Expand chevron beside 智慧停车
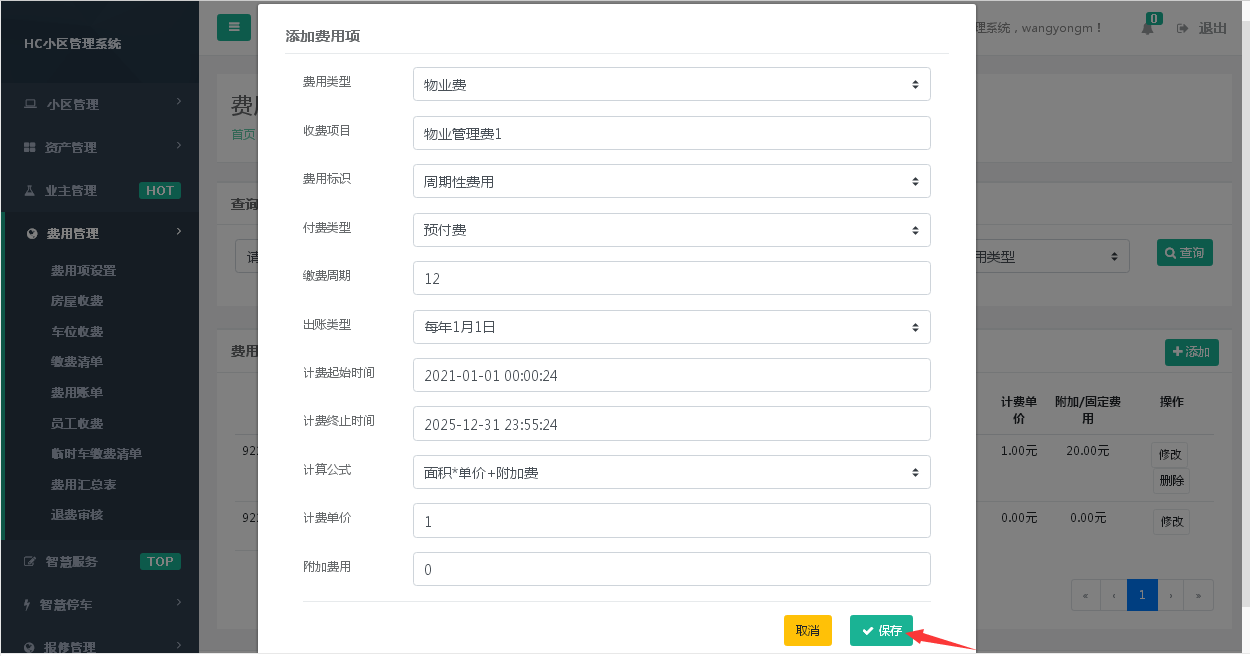 179,602
